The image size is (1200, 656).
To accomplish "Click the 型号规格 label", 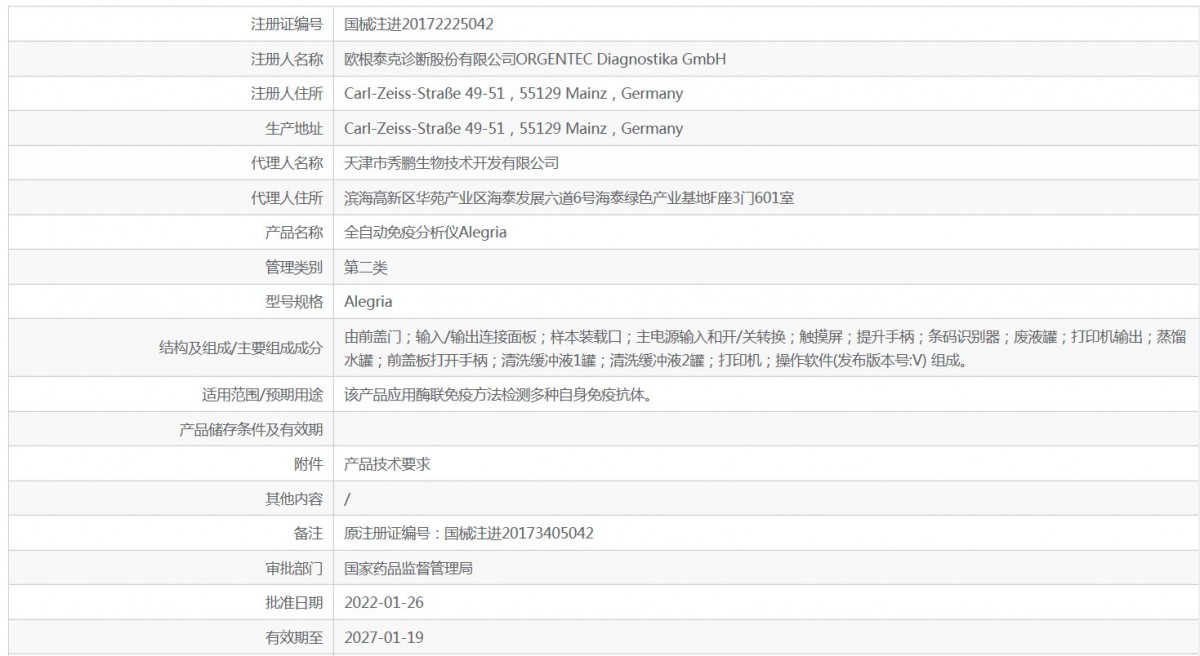I will (x=293, y=301).
